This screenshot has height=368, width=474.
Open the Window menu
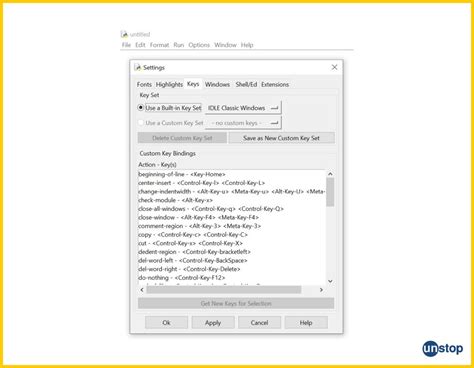(x=225, y=45)
